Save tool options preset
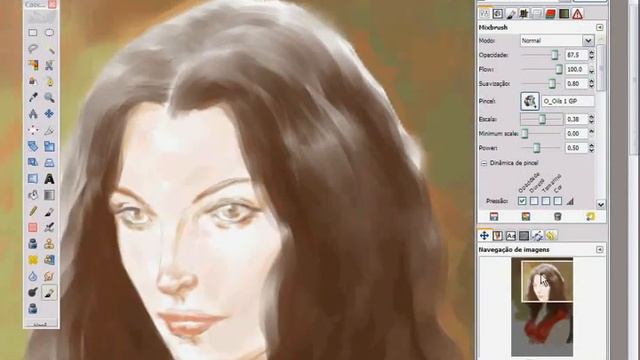The width and height of the screenshot is (640, 360). click(494, 217)
